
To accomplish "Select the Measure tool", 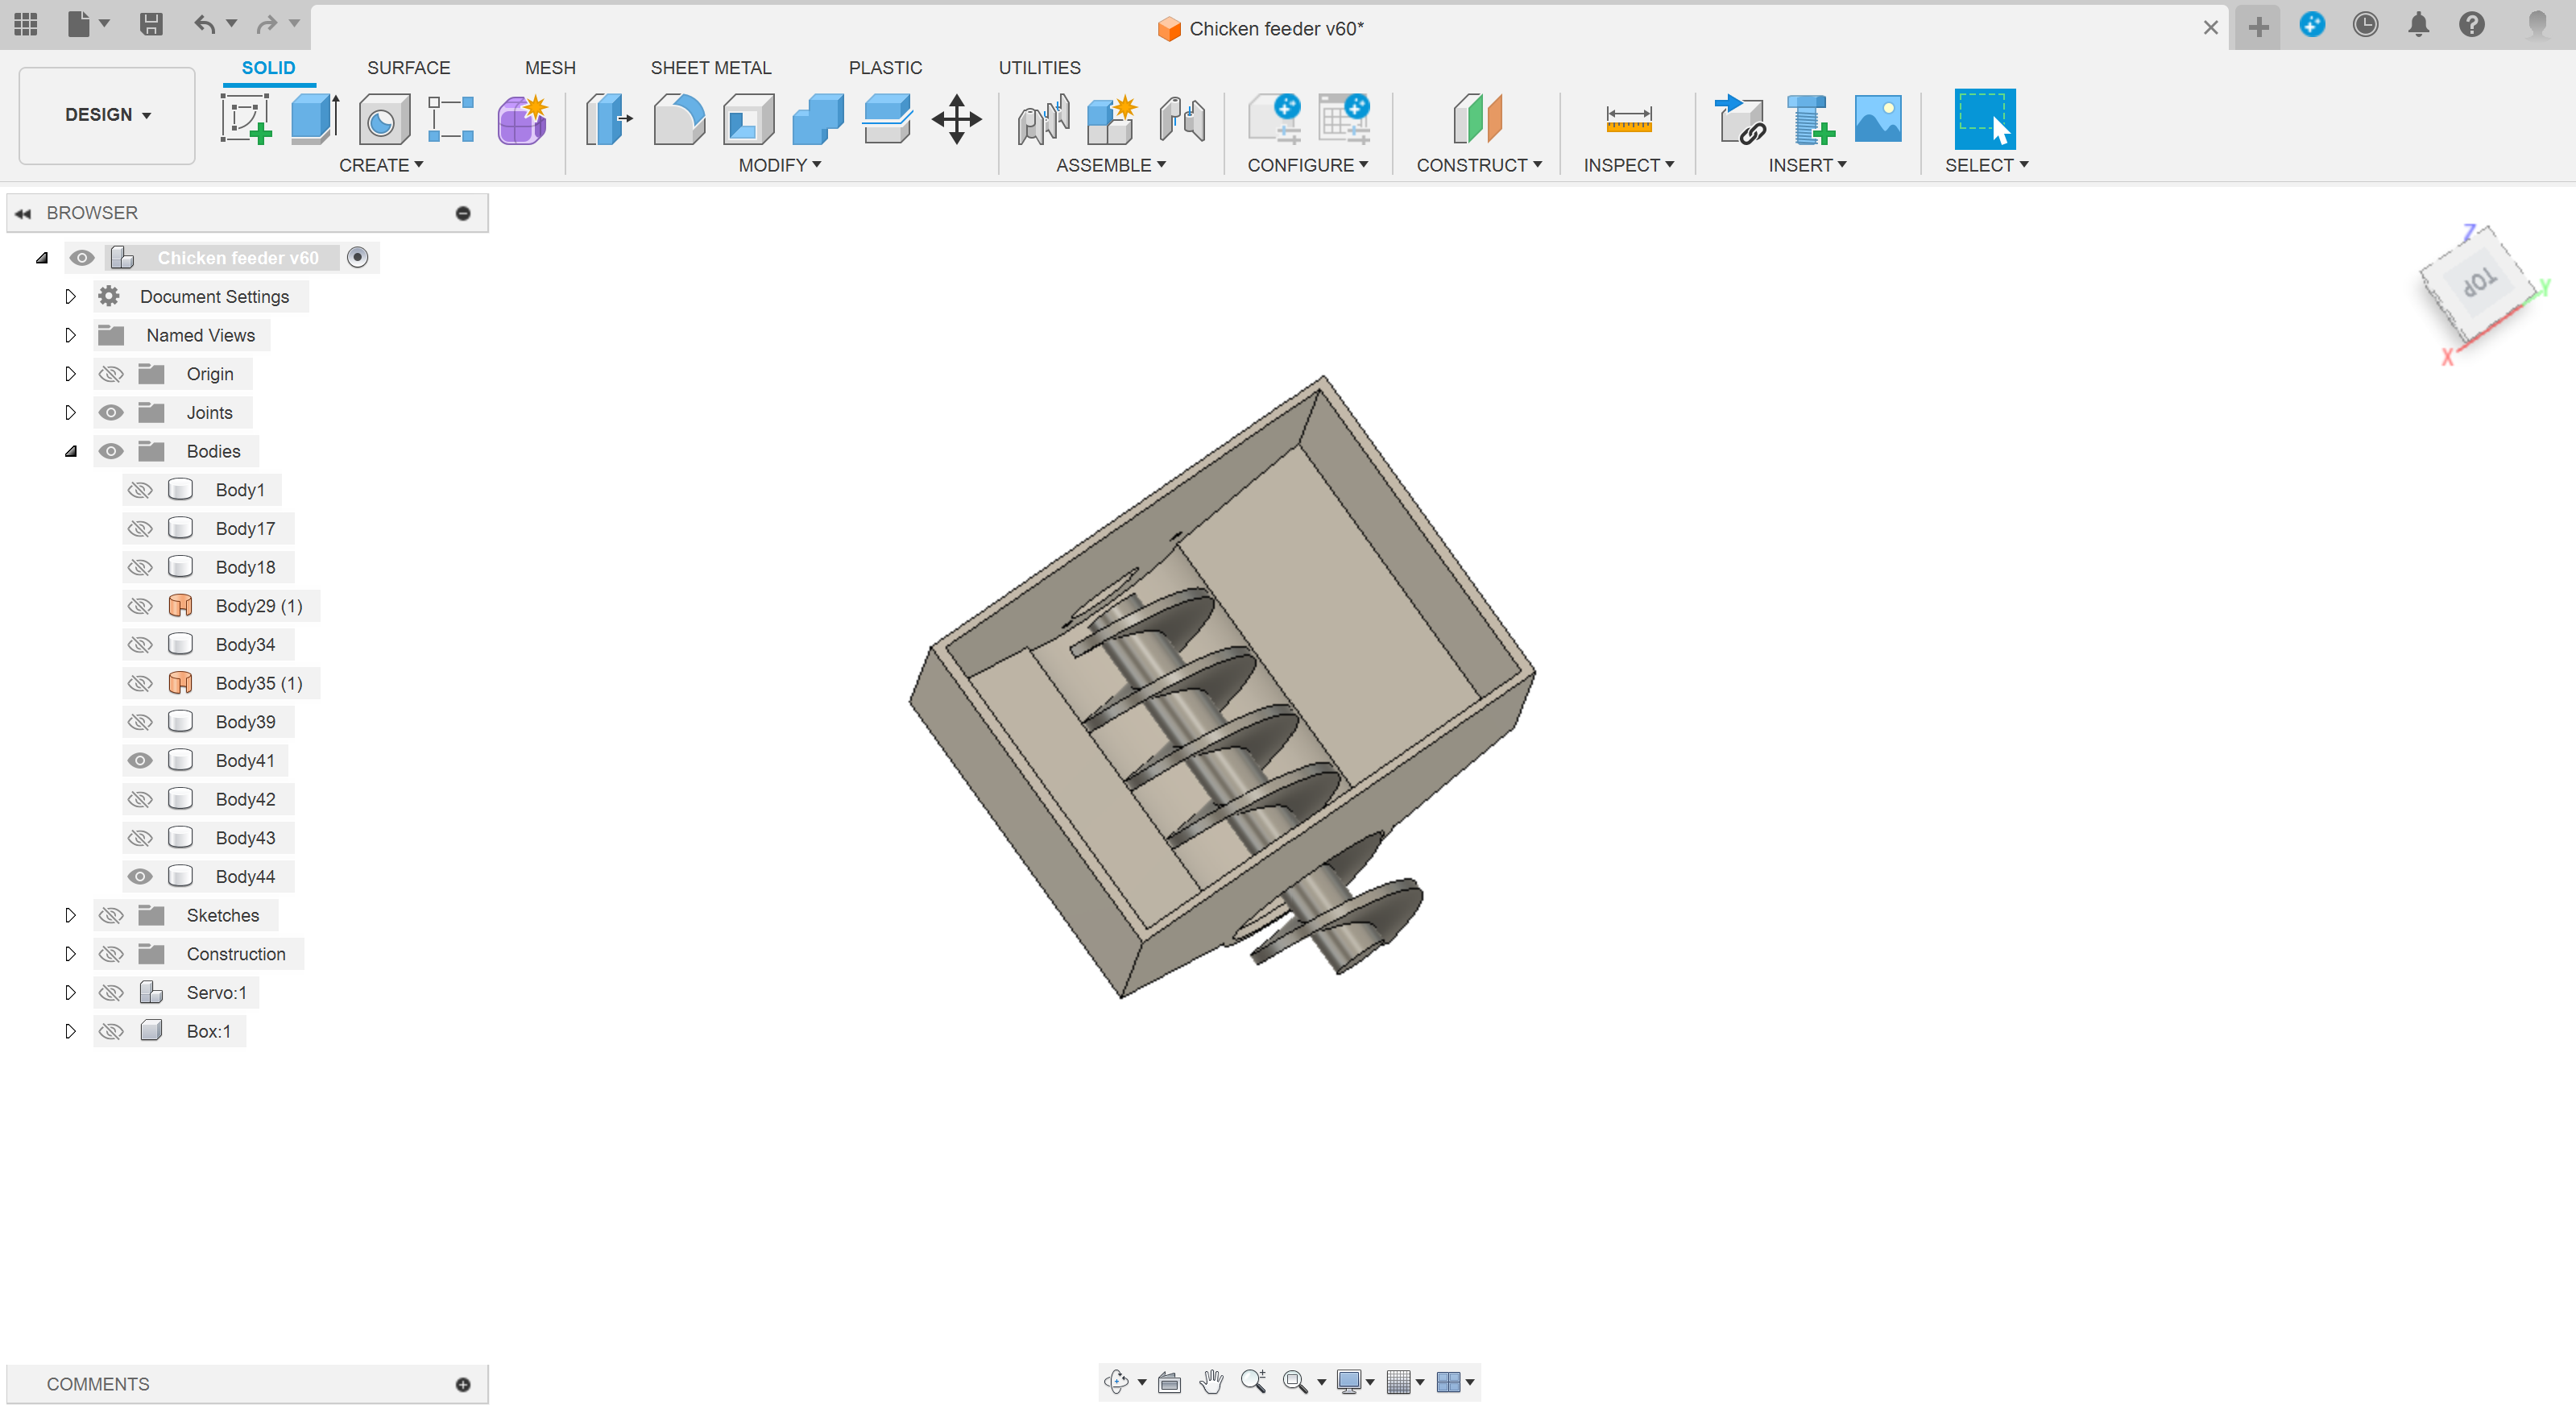I will [1629, 119].
